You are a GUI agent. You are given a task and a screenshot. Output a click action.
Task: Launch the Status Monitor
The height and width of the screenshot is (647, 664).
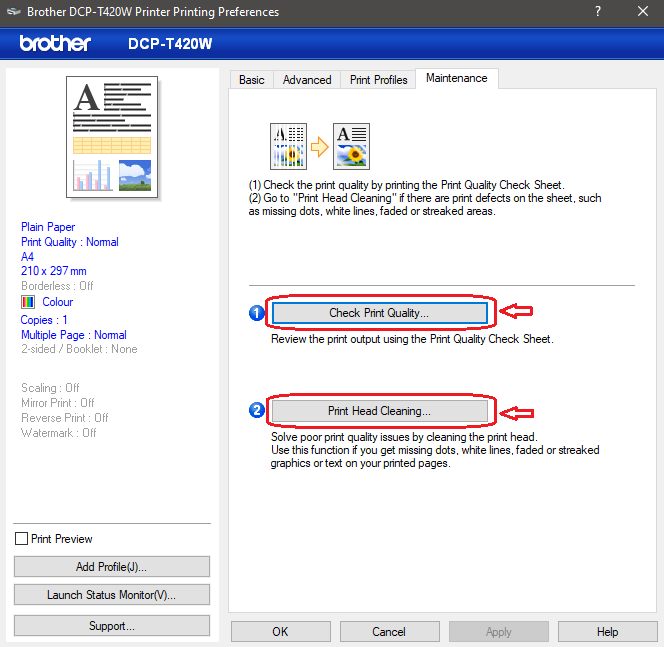[x=112, y=595]
